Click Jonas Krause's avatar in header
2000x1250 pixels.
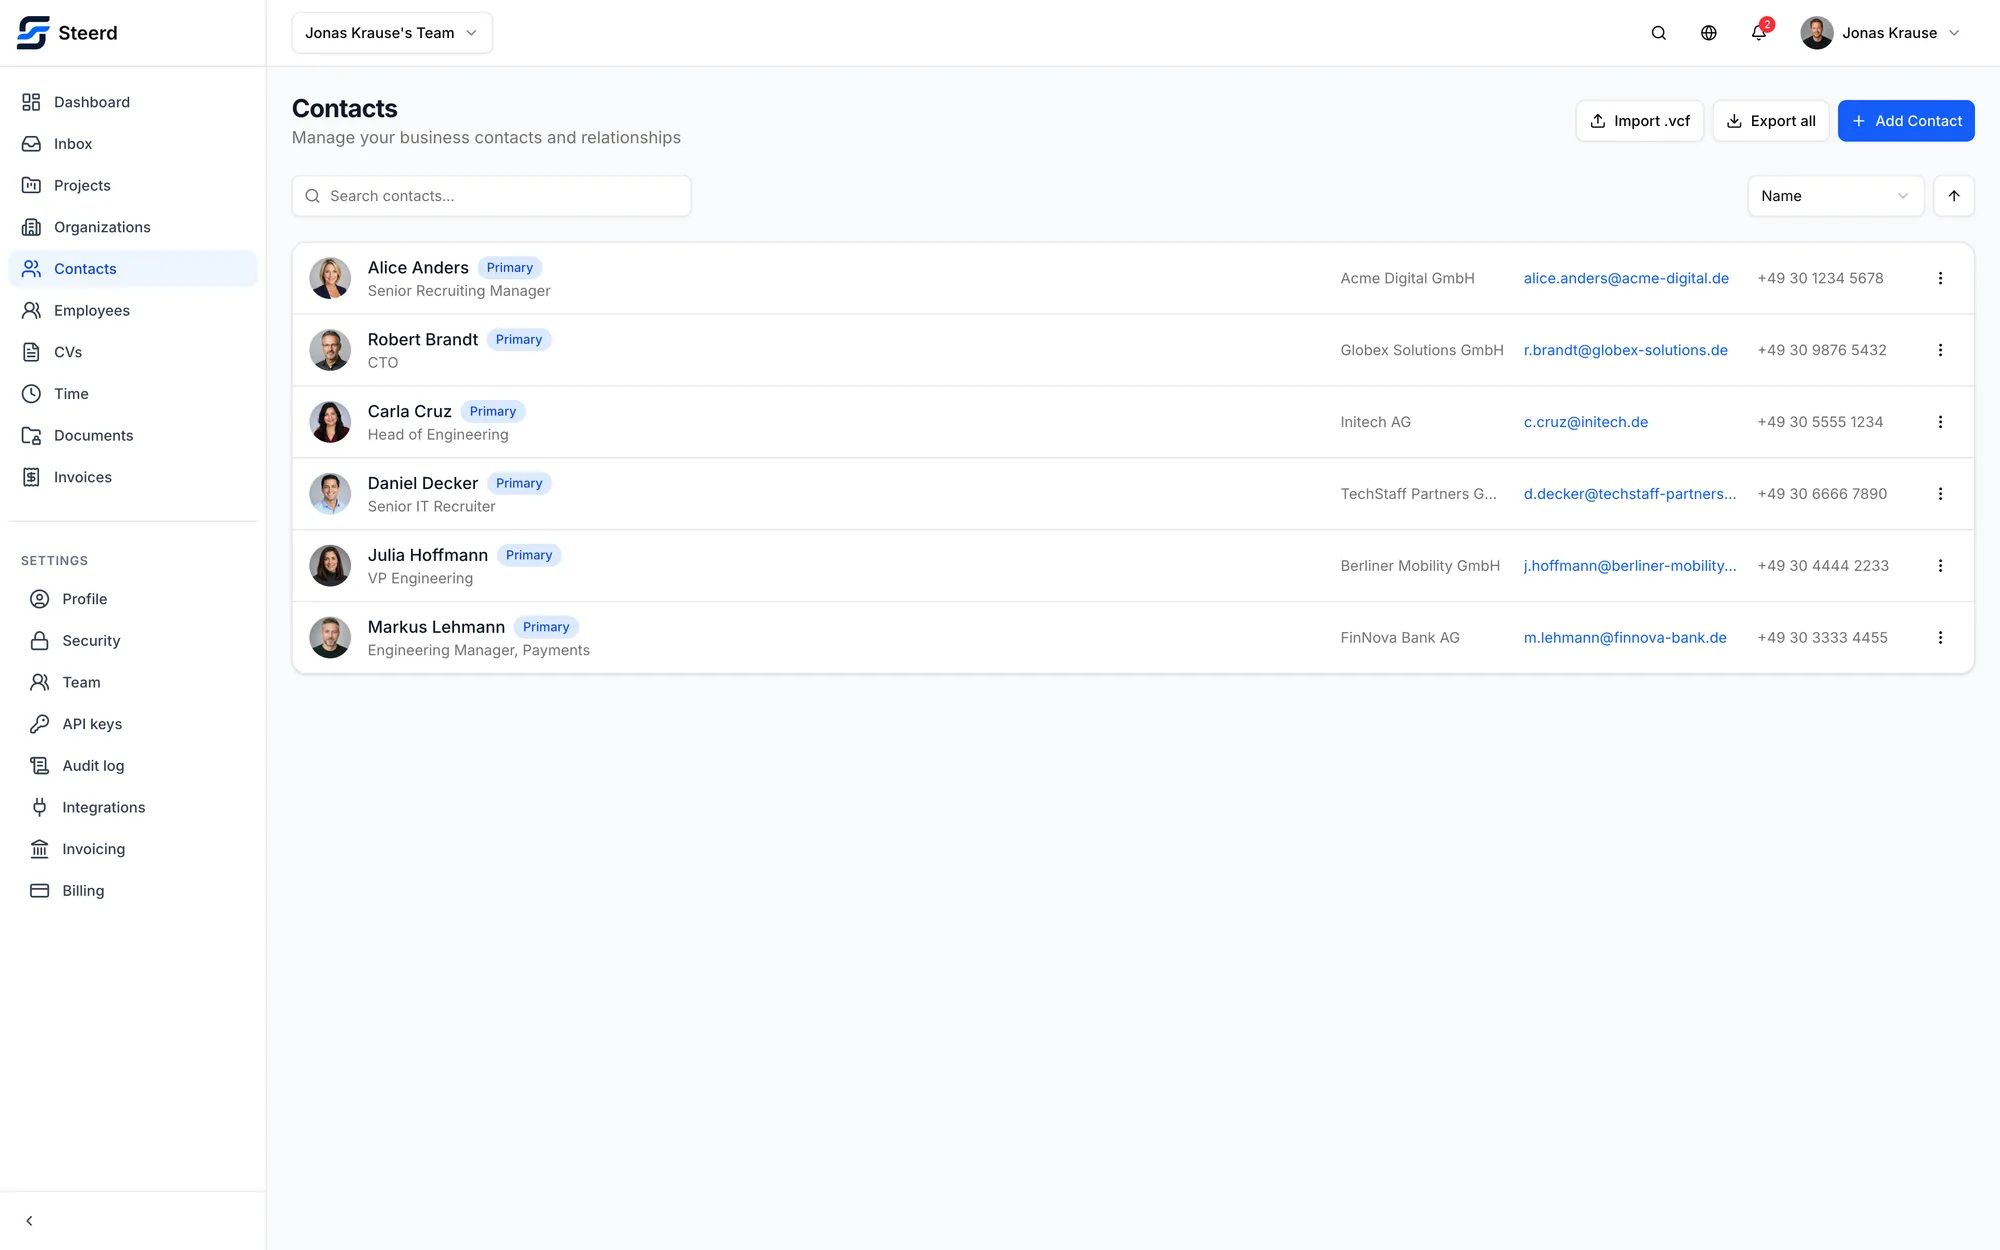click(x=1817, y=33)
